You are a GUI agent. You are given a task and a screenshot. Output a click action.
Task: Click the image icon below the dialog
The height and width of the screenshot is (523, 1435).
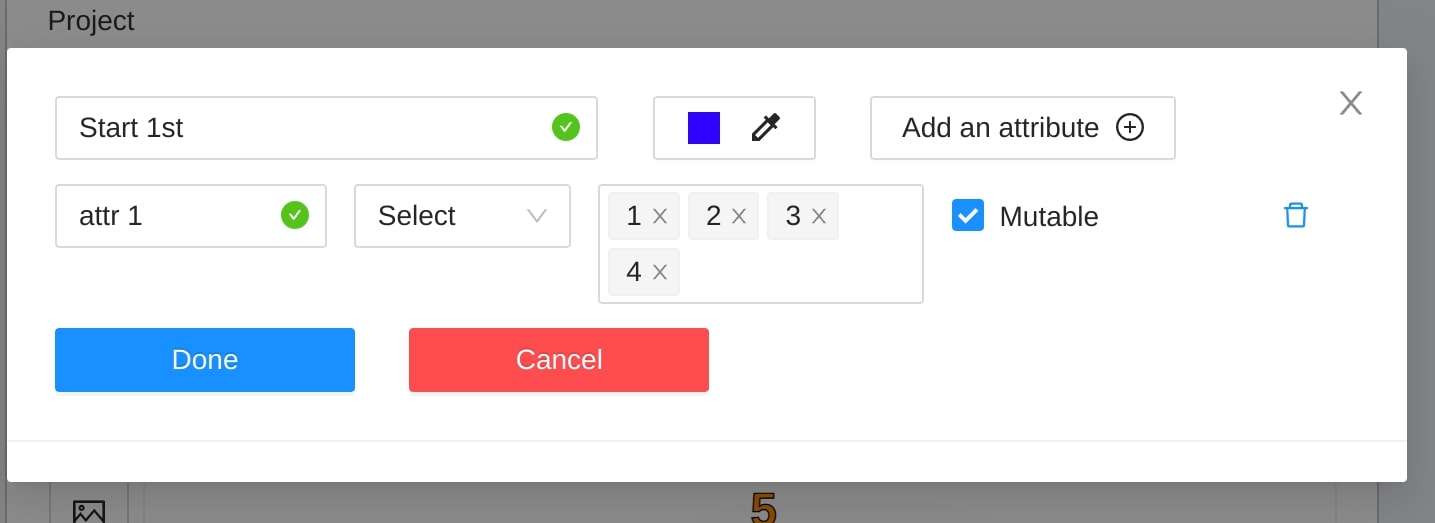(x=89, y=511)
